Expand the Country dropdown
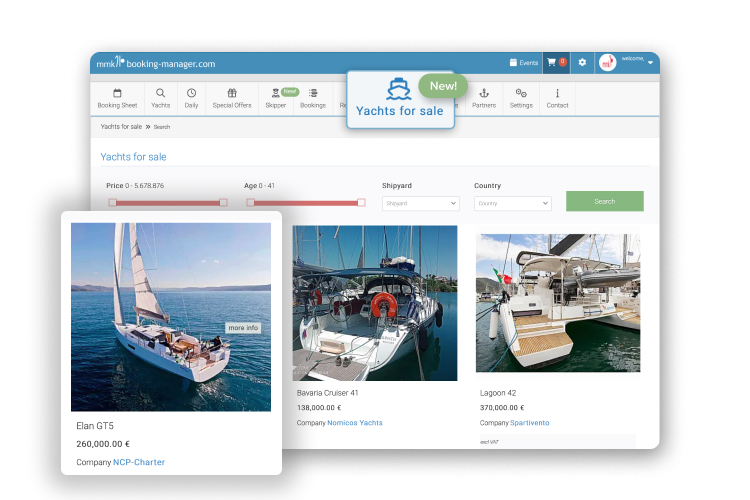 click(512, 203)
